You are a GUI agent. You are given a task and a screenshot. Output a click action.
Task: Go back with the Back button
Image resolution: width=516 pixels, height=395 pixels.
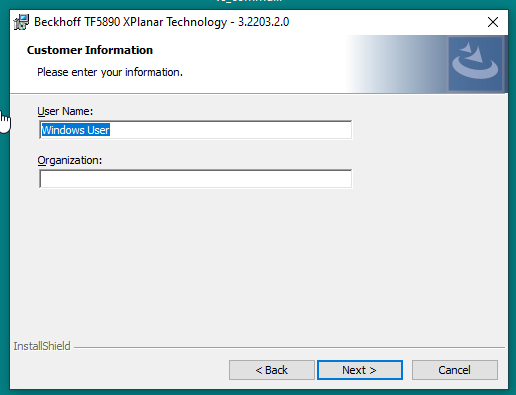[x=272, y=370]
